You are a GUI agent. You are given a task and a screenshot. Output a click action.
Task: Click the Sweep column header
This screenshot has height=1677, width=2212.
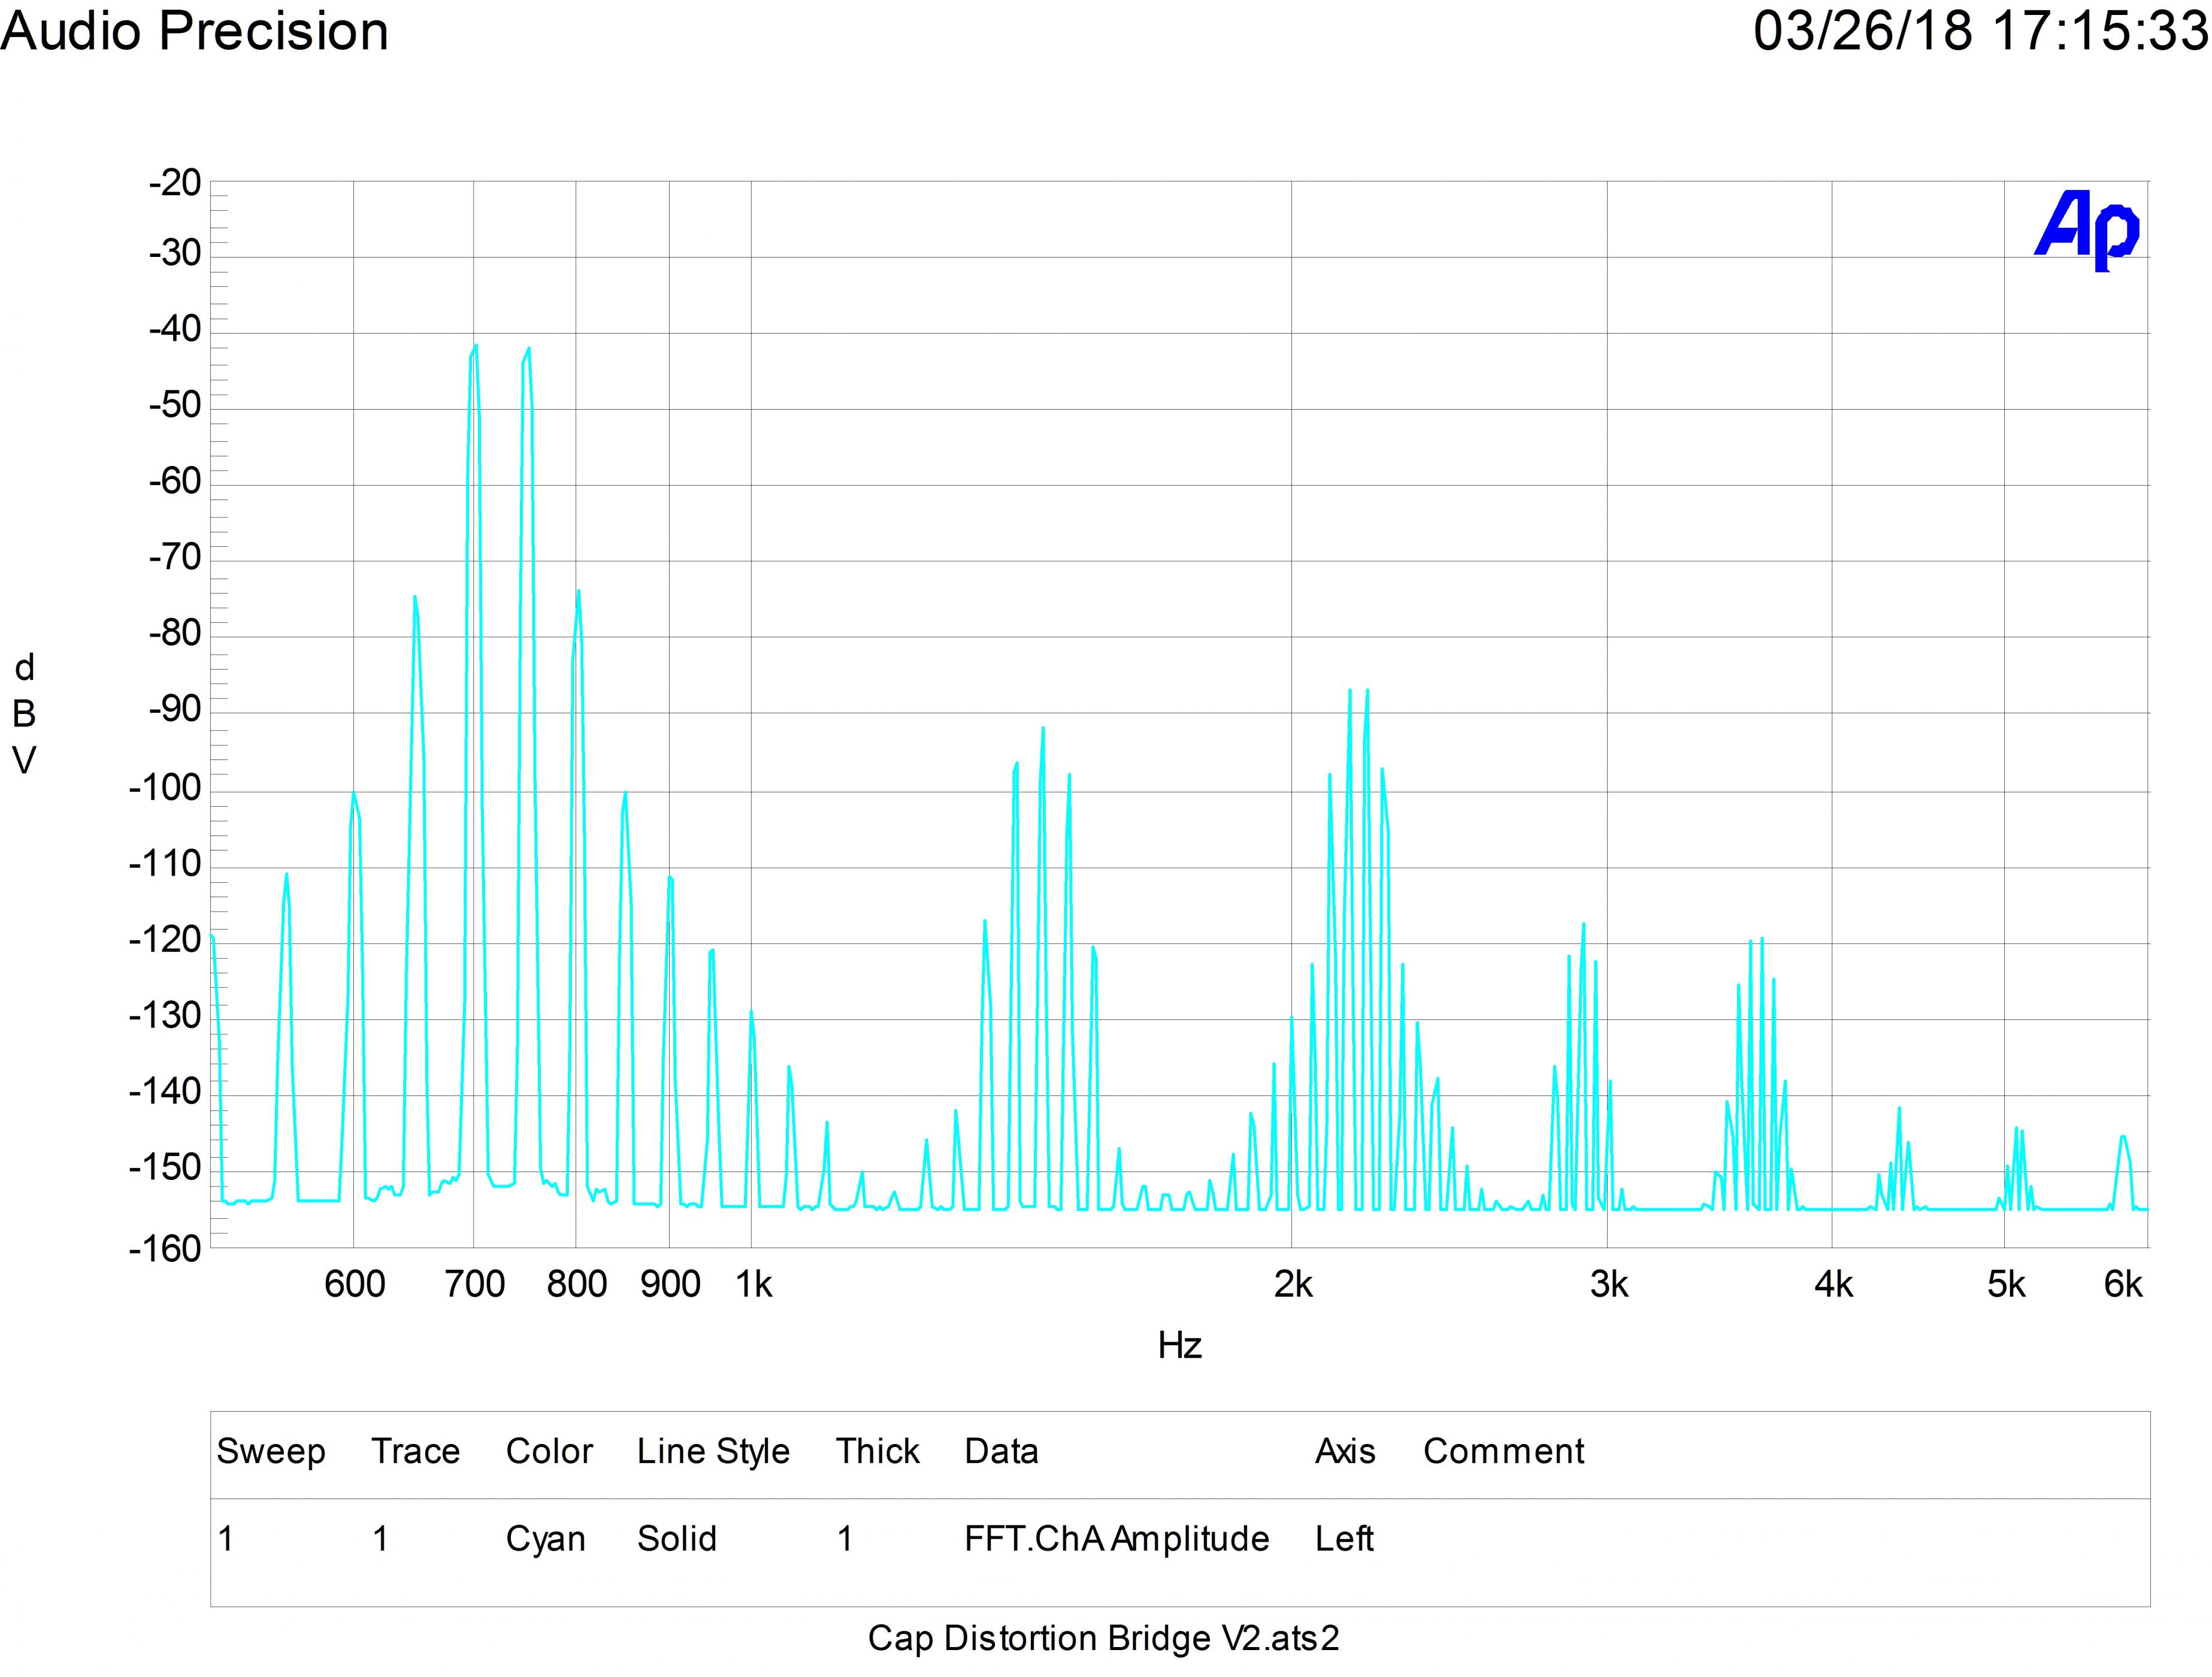(271, 1452)
